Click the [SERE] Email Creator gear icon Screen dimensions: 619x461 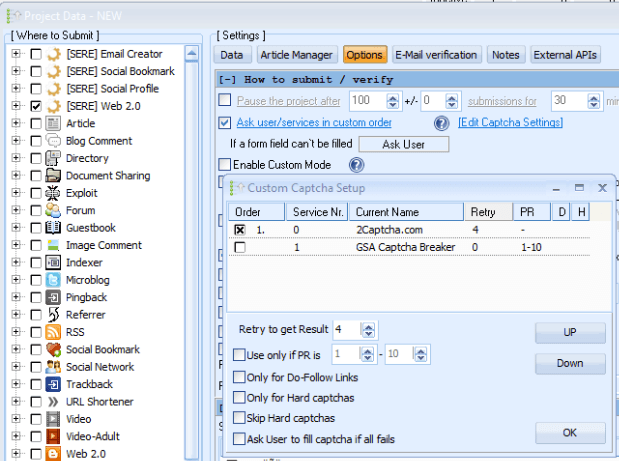click(54, 54)
